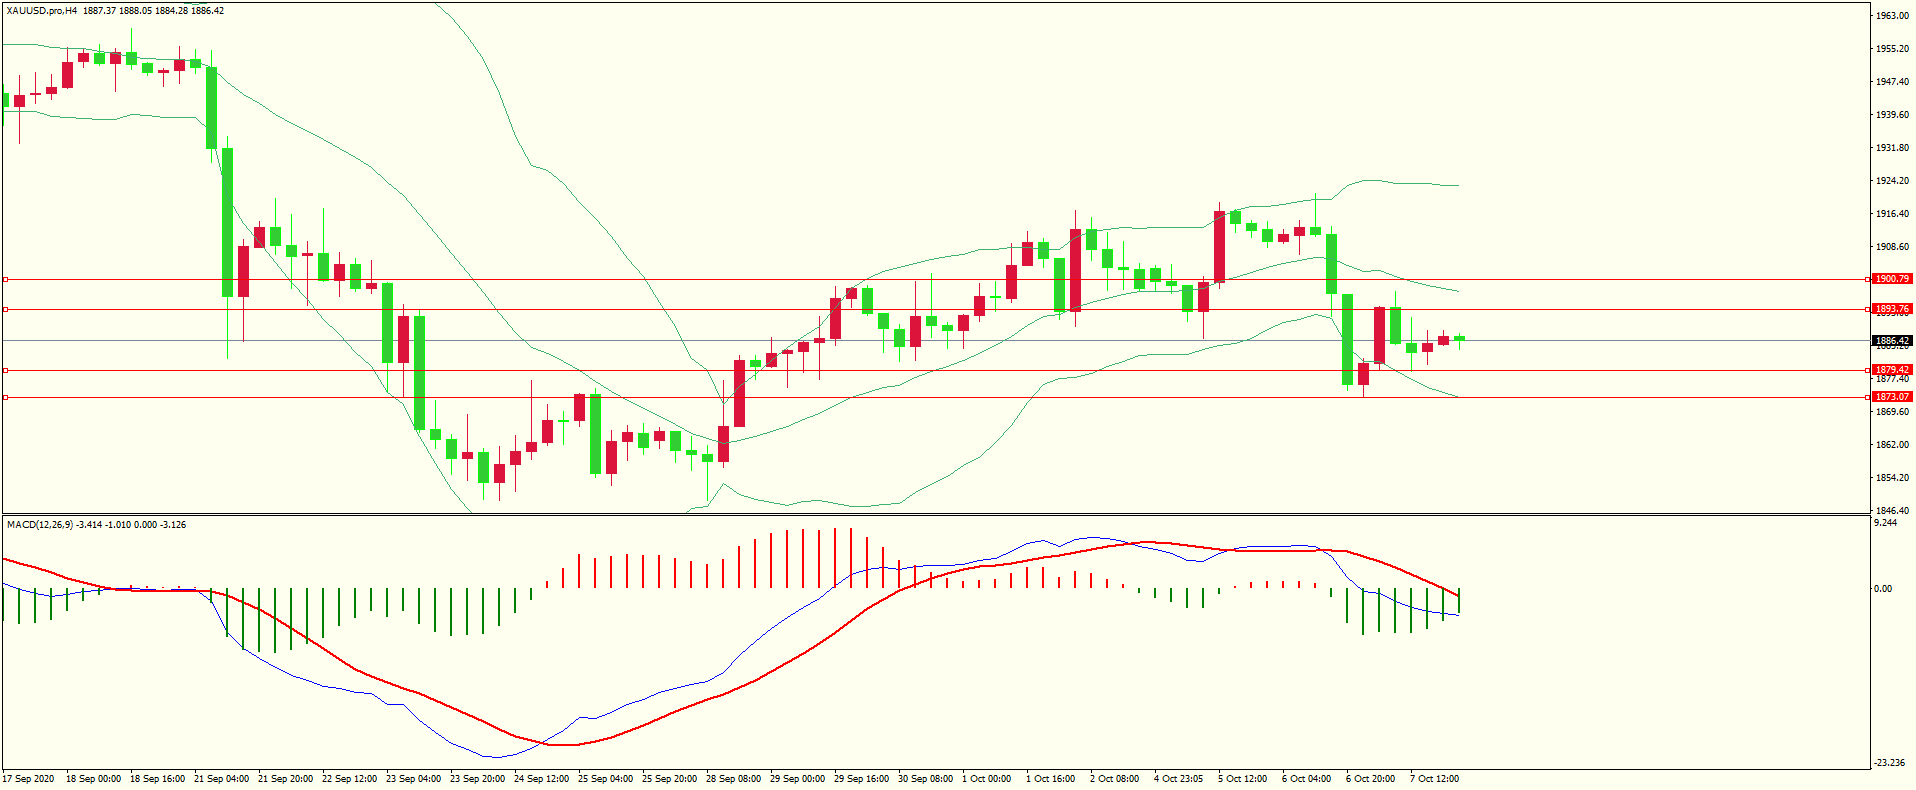Click the 29 Sep 00:00 time label
This screenshot has height=790, width=1916.
click(797, 779)
